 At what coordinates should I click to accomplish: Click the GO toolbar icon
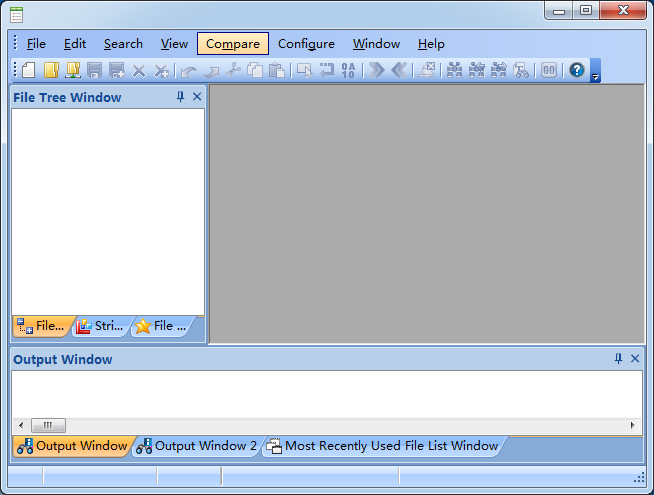(x=549, y=70)
